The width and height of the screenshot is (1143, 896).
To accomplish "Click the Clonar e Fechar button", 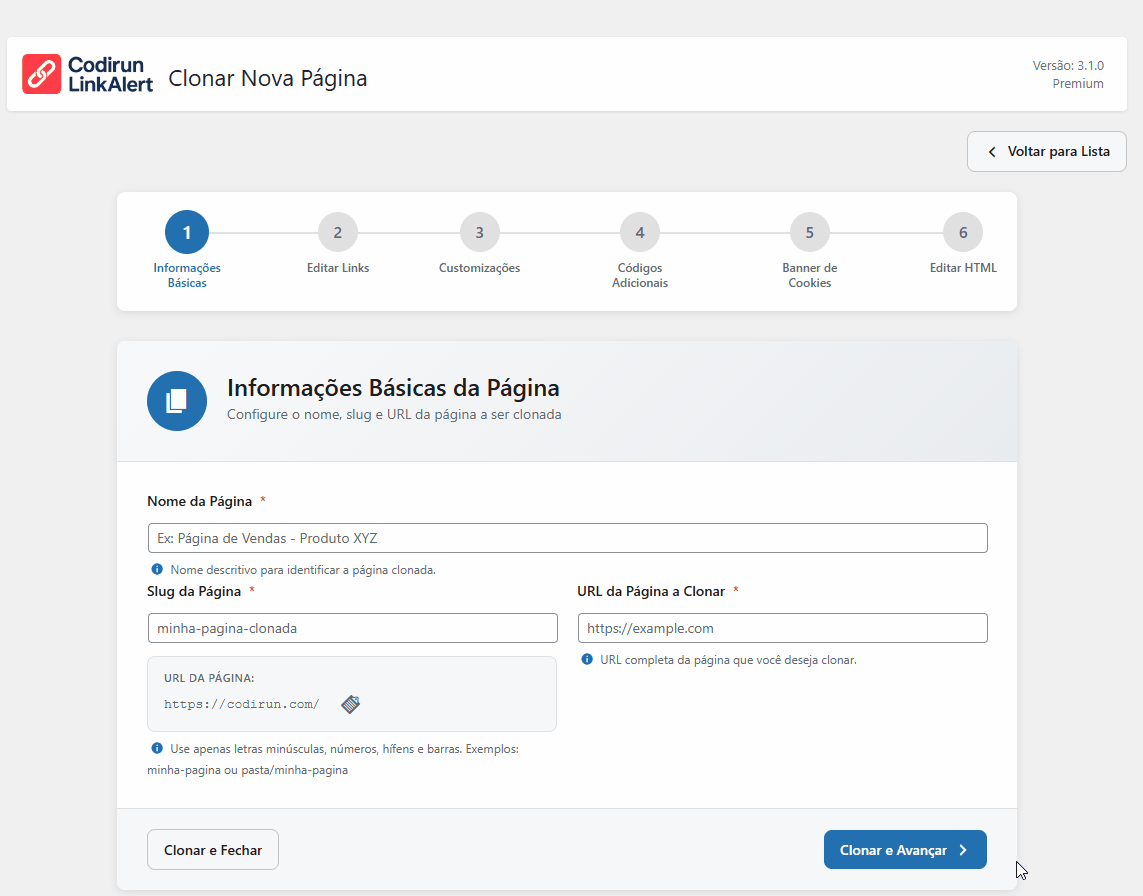I will pyautogui.click(x=213, y=850).
